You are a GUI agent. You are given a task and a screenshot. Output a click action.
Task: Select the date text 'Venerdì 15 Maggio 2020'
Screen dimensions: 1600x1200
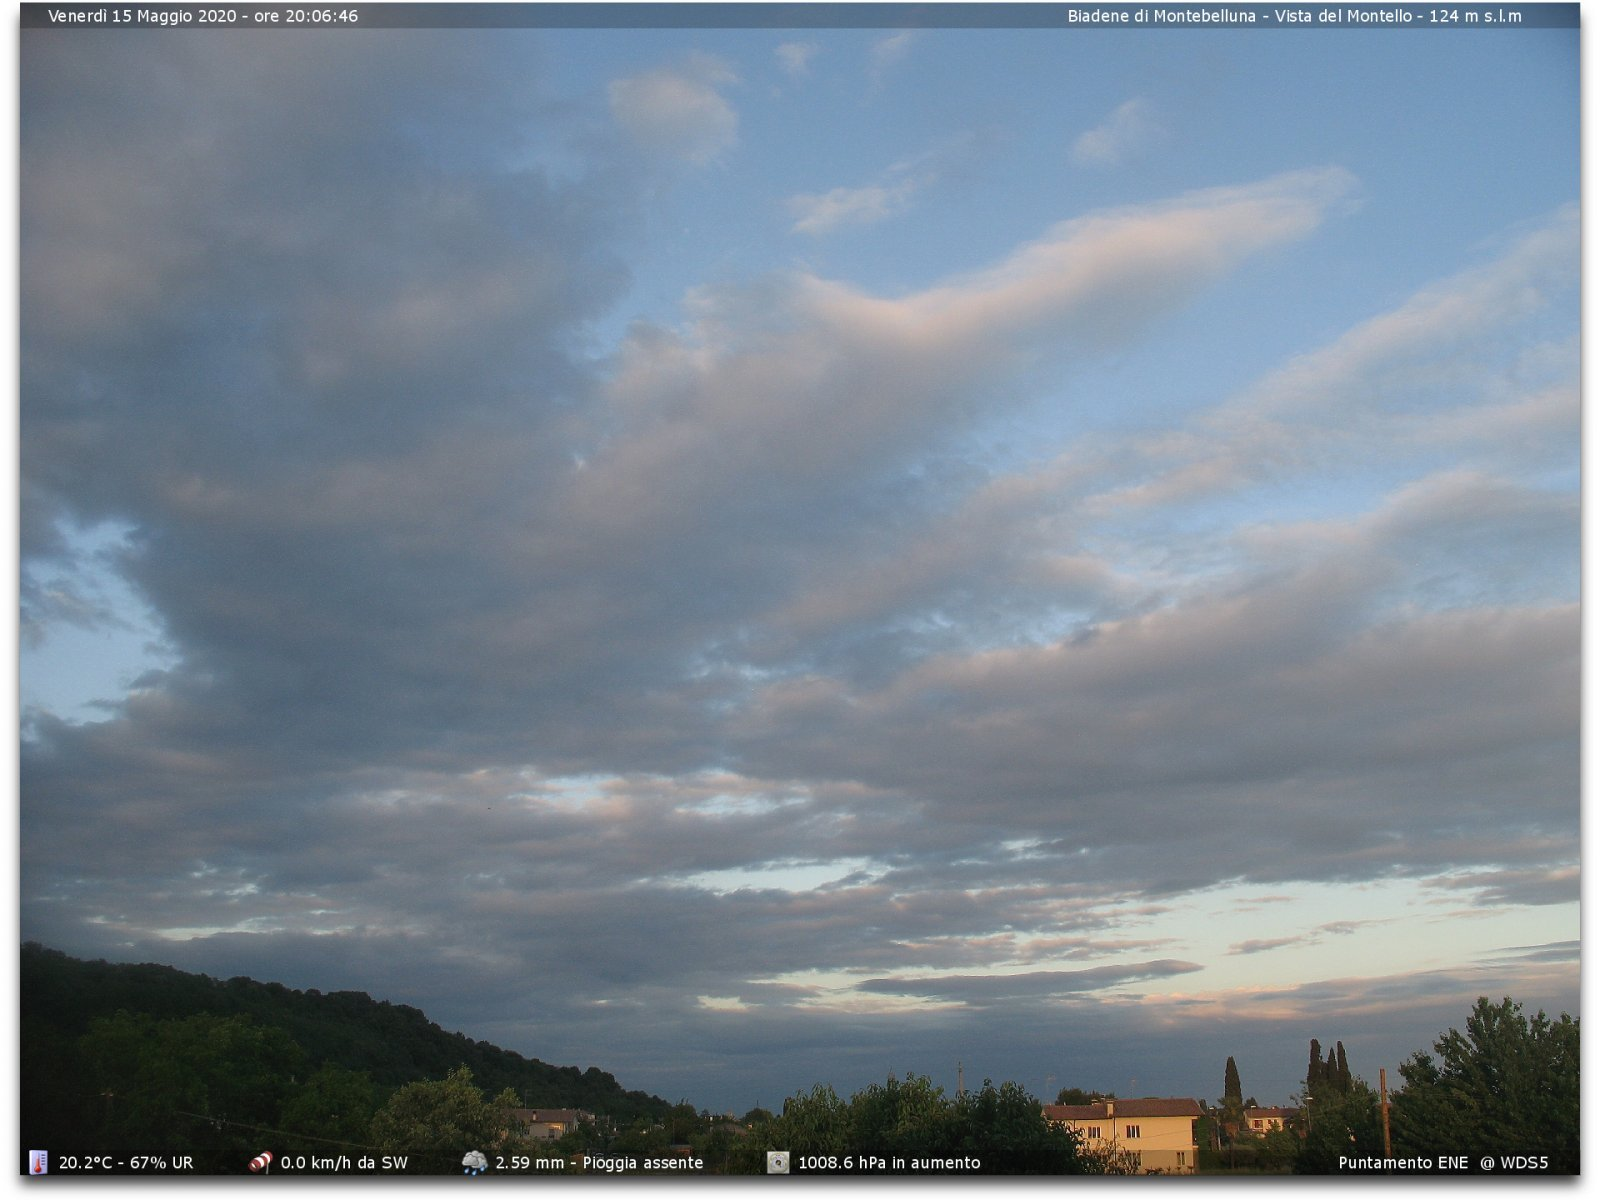tap(142, 16)
